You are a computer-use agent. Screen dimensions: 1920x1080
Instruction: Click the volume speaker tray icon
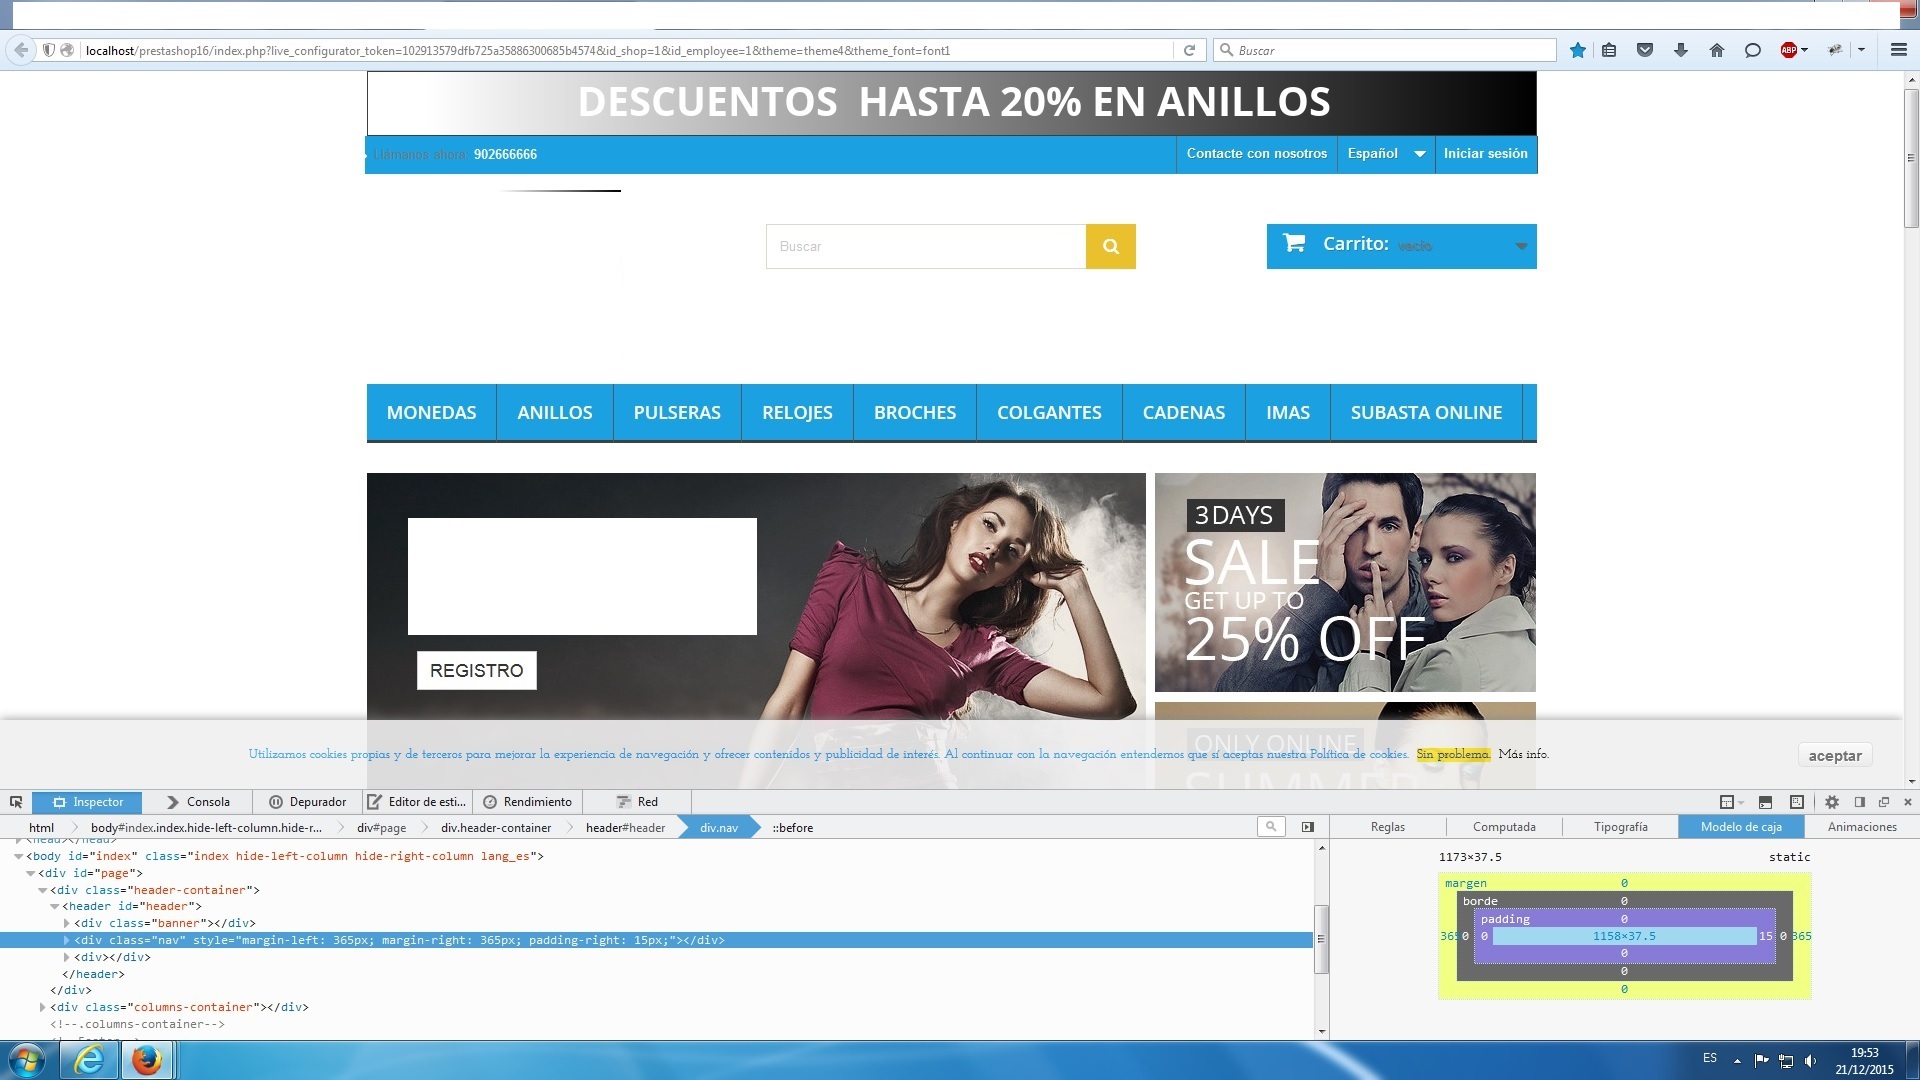point(1810,1061)
